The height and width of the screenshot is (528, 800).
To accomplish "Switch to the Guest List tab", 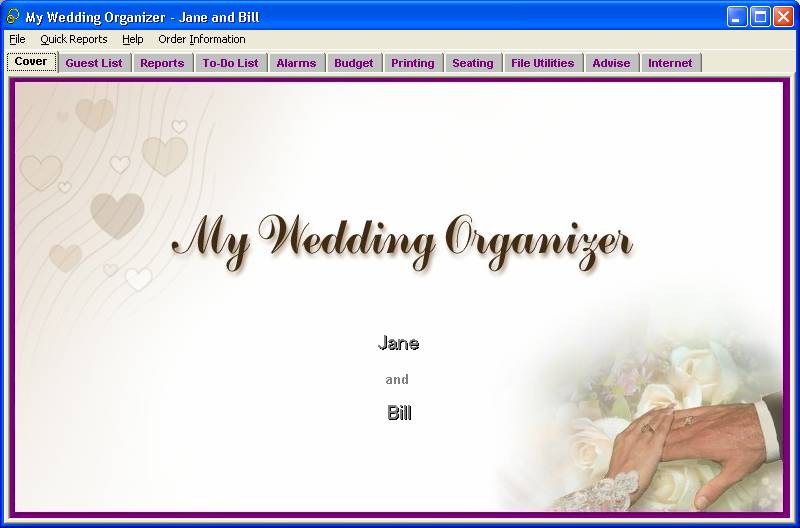I will click(x=94, y=63).
